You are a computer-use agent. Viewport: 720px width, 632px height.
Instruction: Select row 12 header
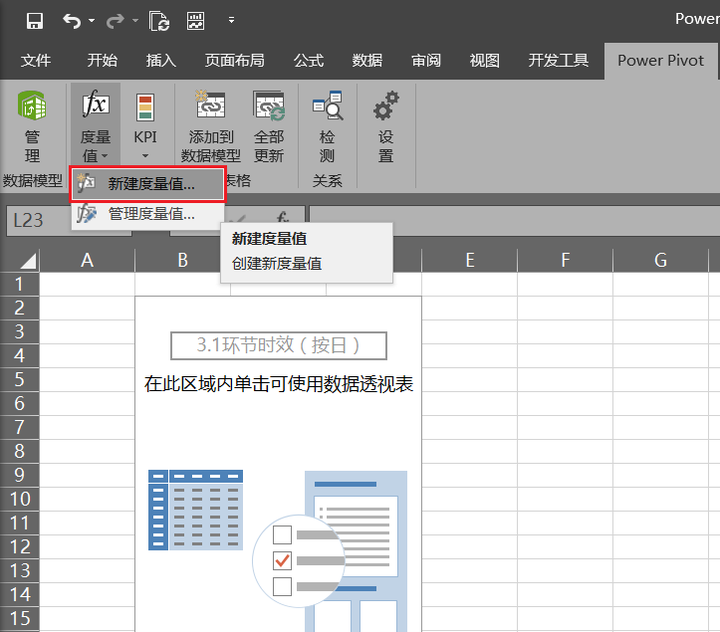click(x=19, y=547)
